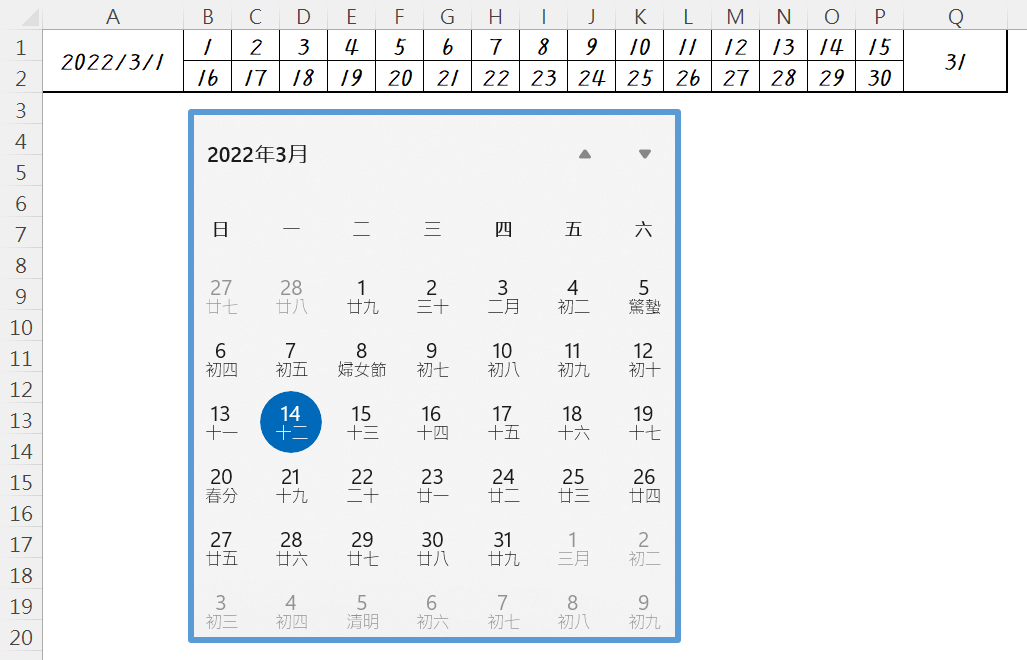The image size is (1027, 660).
Task: Select column Q header
Action: [x=955, y=16]
